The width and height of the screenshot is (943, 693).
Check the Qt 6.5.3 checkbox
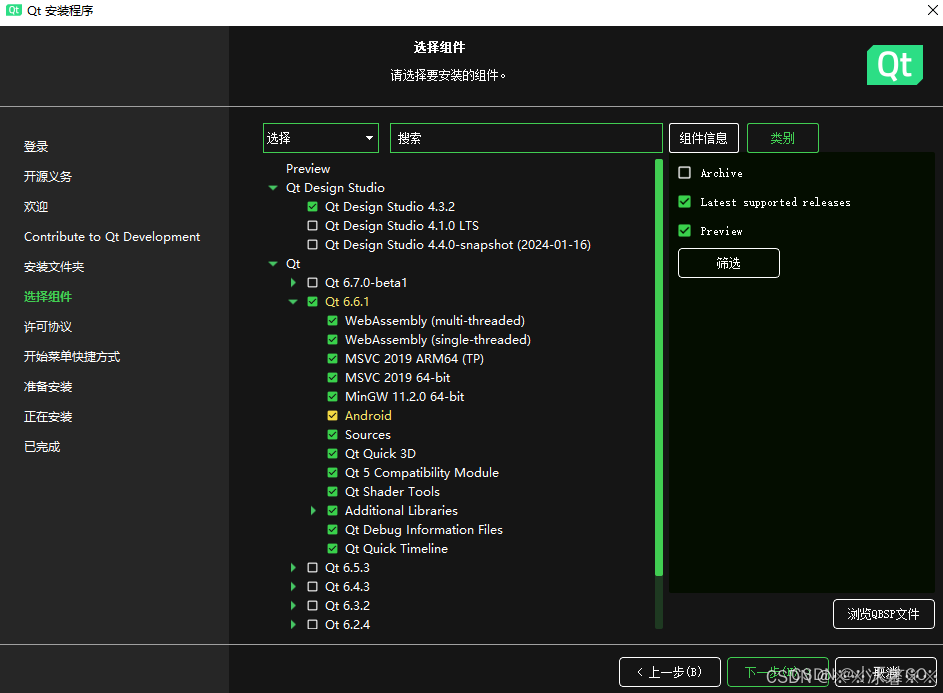(x=312, y=568)
